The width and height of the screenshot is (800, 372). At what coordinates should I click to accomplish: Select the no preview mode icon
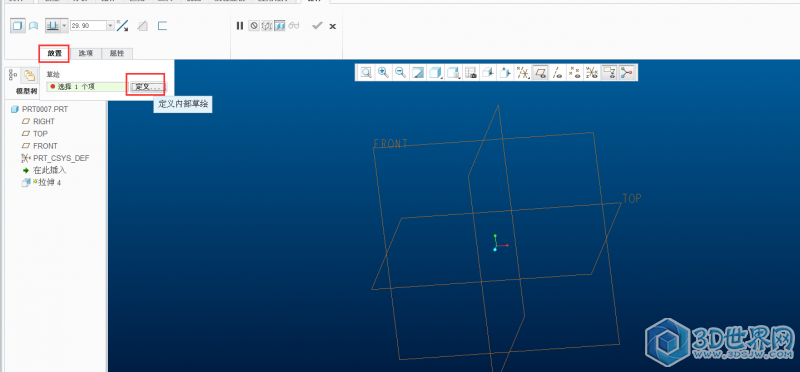[254, 26]
